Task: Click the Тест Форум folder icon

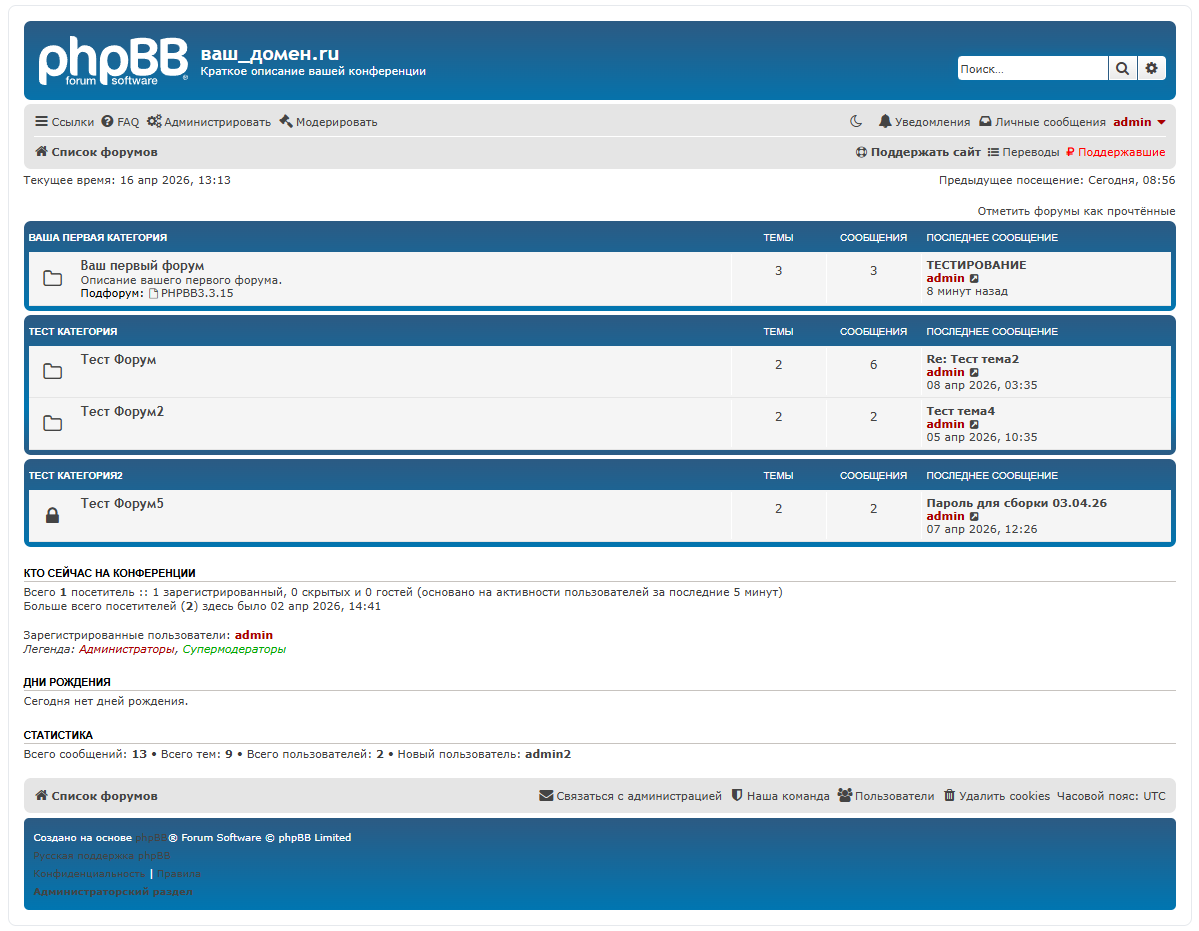Action: 53,372
